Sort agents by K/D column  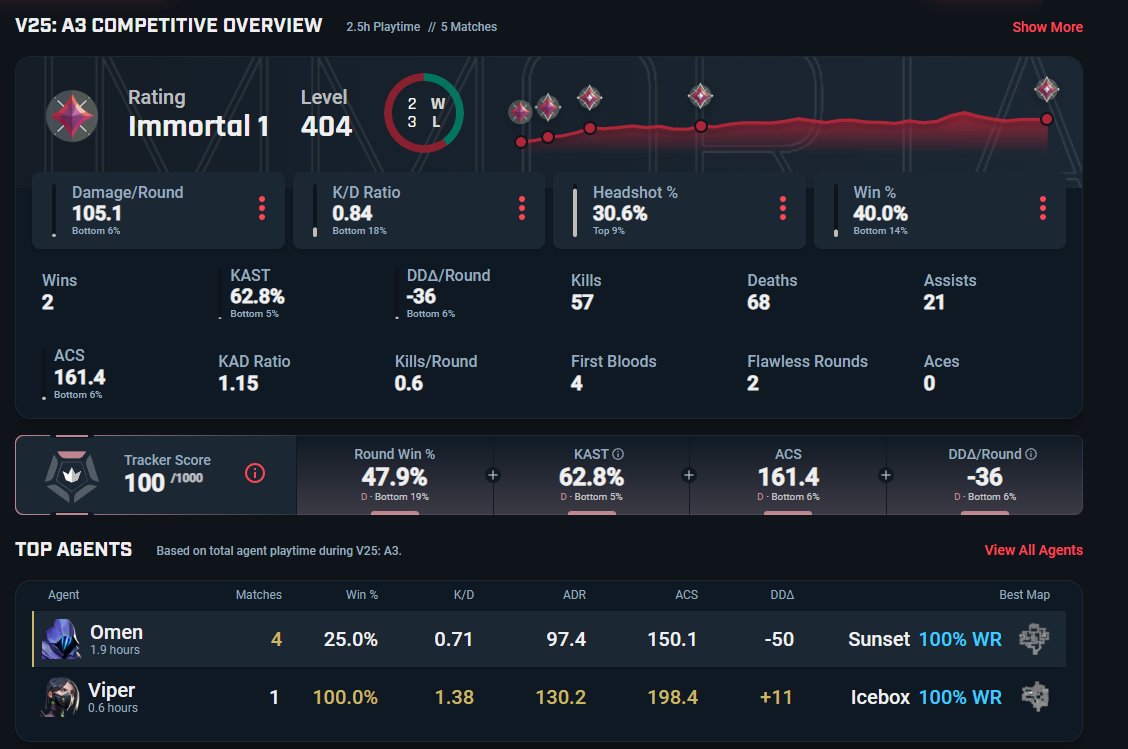(464, 594)
